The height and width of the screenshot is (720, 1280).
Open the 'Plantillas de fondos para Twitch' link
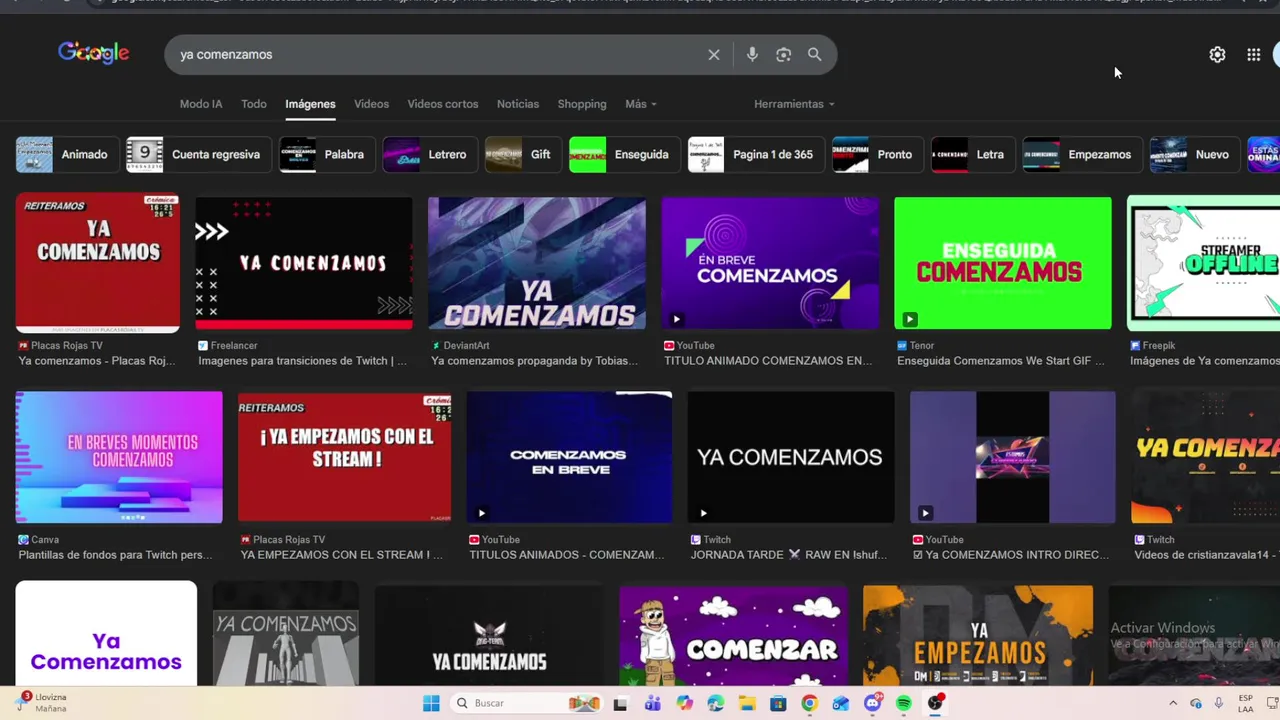115,555
